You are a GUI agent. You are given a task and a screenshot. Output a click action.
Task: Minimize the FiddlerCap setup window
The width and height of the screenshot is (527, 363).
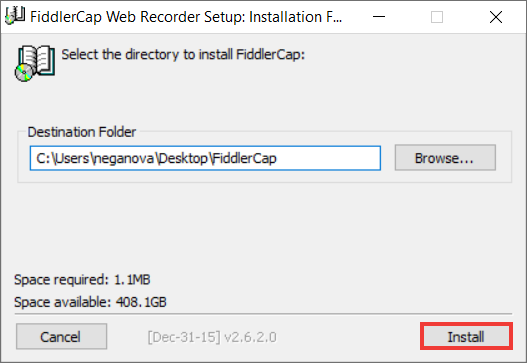click(x=379, y=17)
